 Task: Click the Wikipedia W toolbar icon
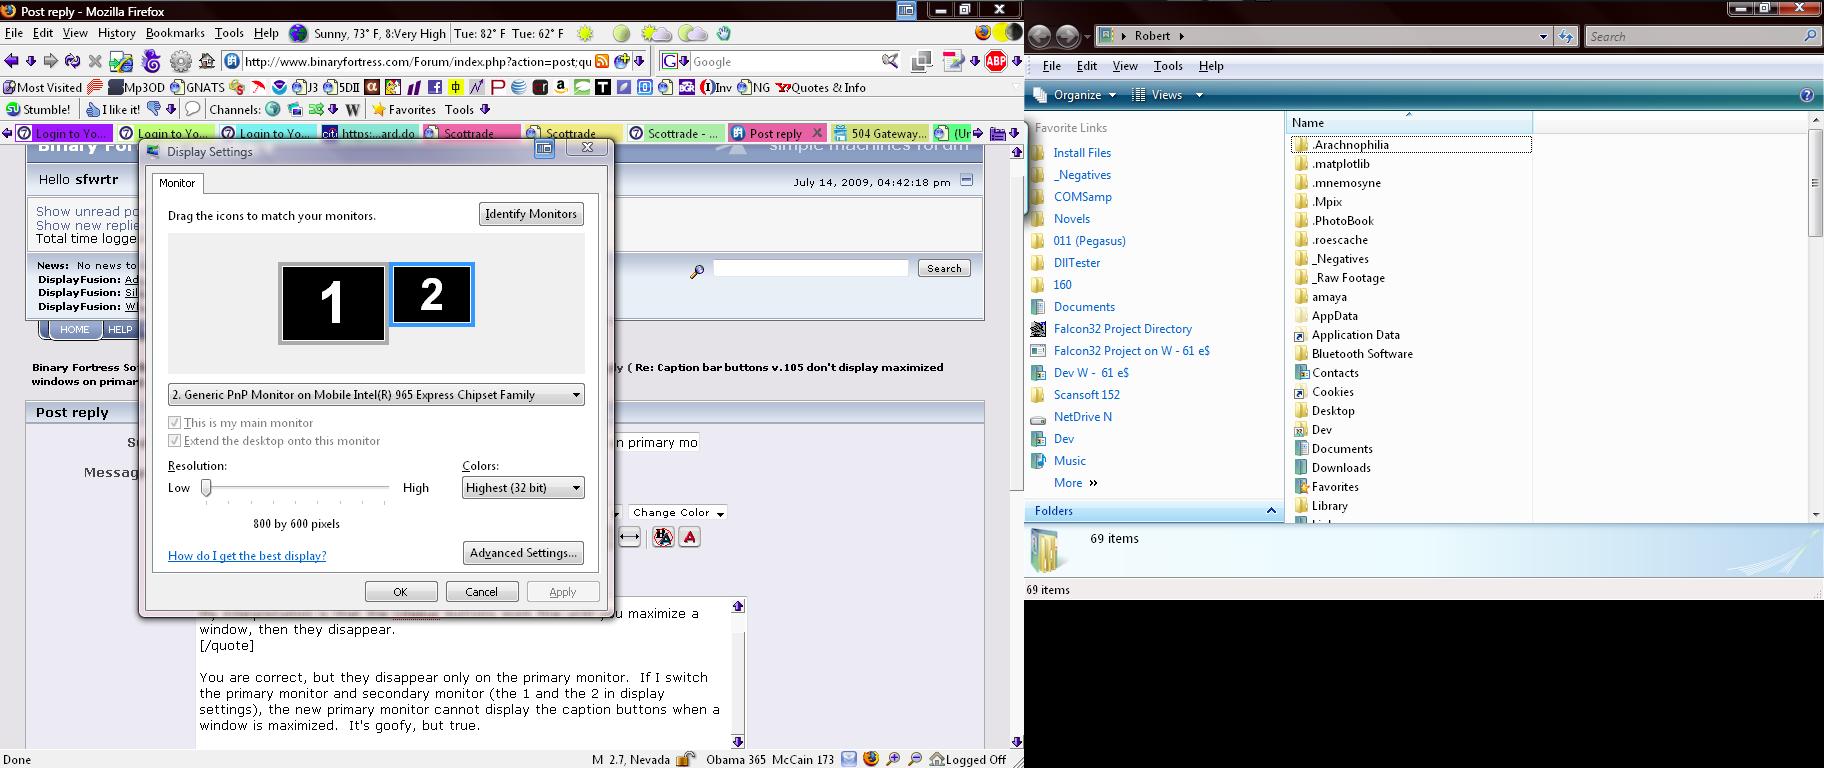352,109
